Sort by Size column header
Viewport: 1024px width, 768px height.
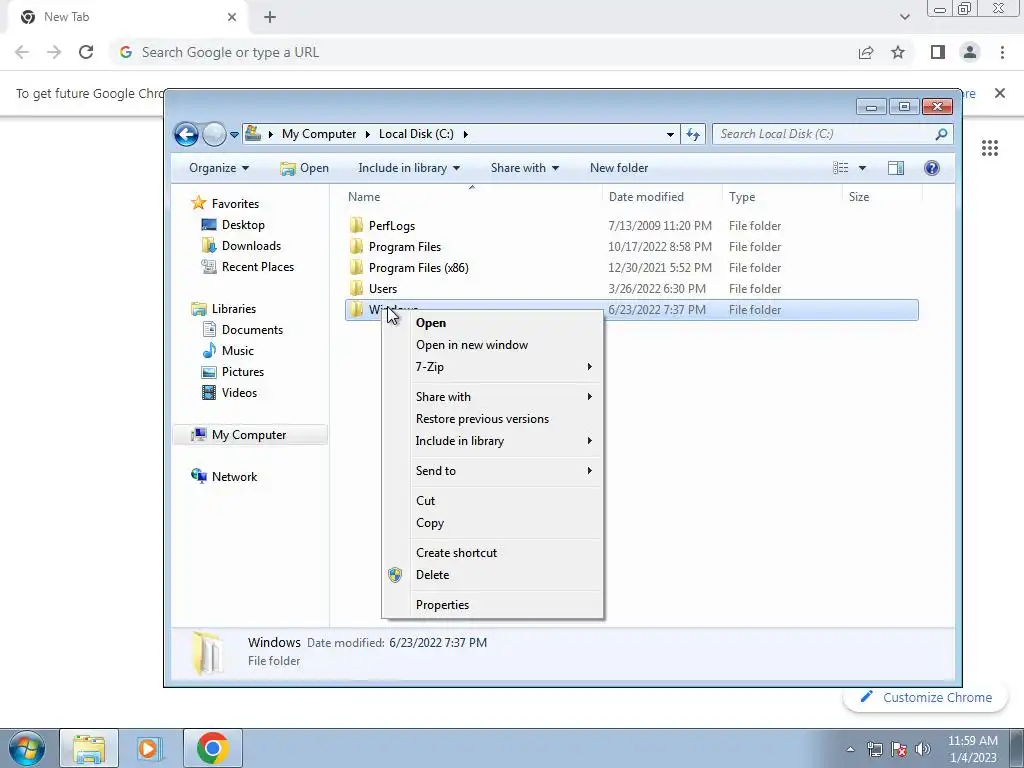point(882,197)
